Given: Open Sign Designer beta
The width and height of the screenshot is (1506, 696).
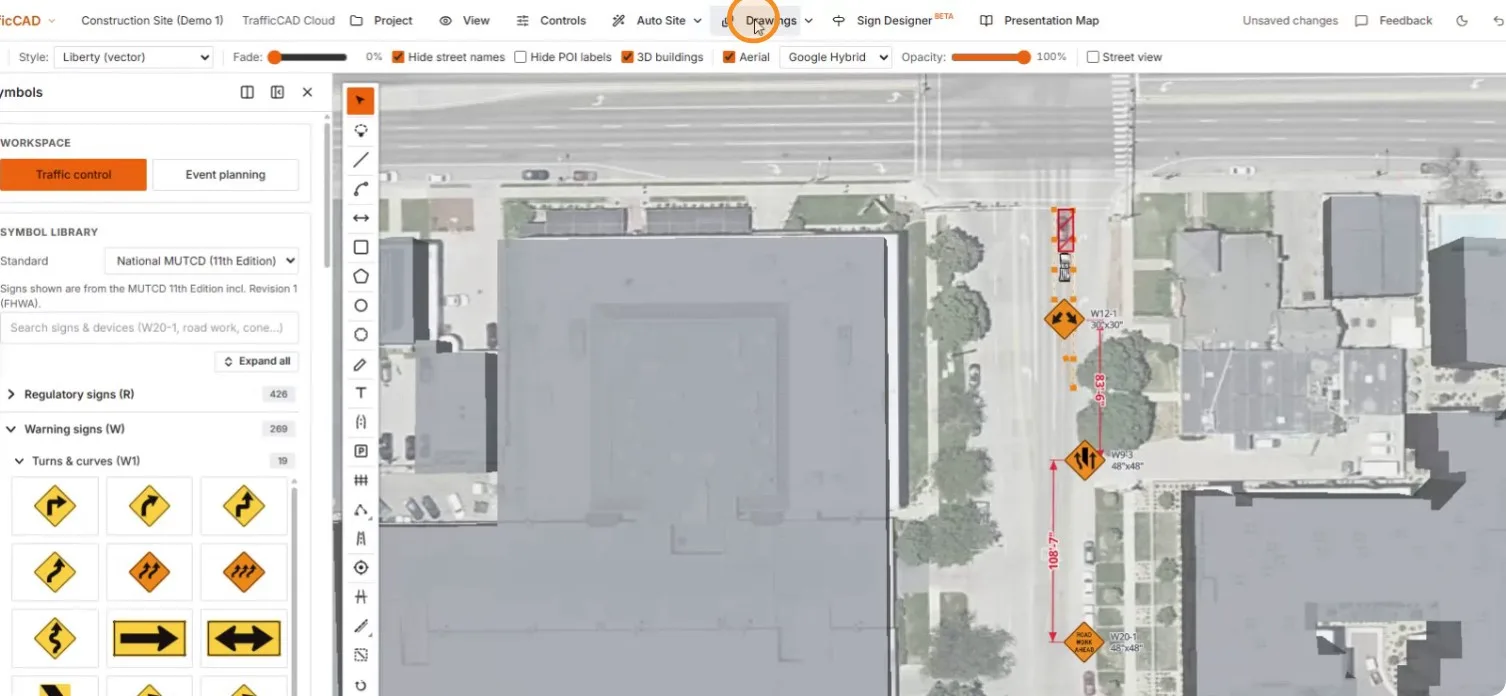Looking at the screenshot, I should pos(892,20).
